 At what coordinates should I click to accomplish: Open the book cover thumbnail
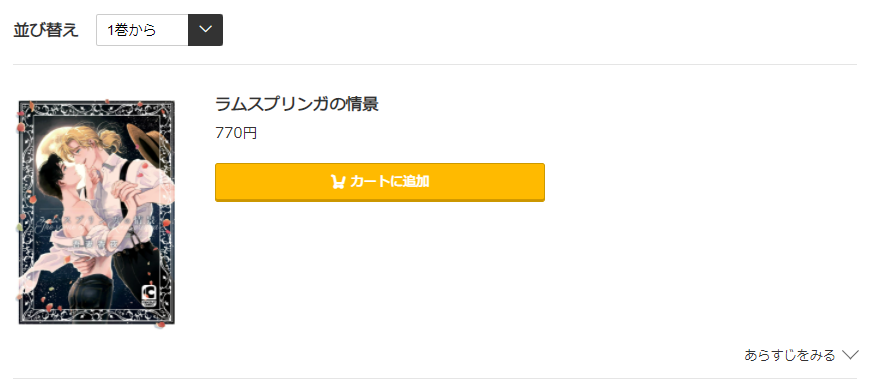[x=96, y=213]
